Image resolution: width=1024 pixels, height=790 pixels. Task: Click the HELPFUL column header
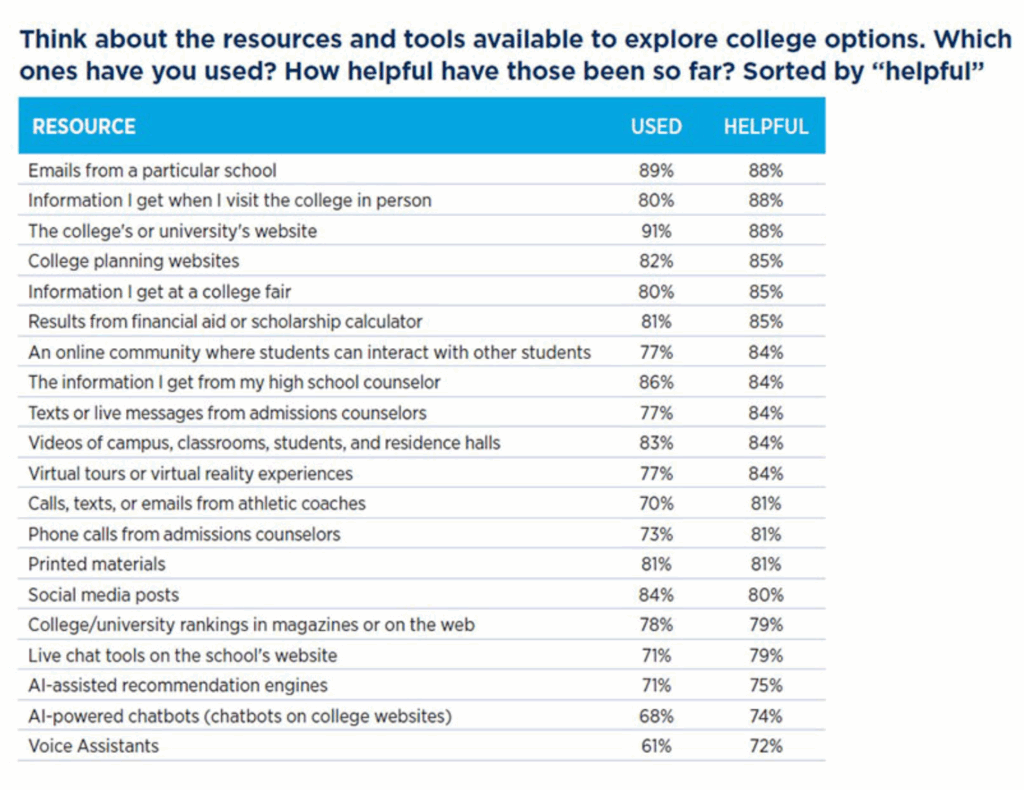pyautogui.click(x=766, y=127)
